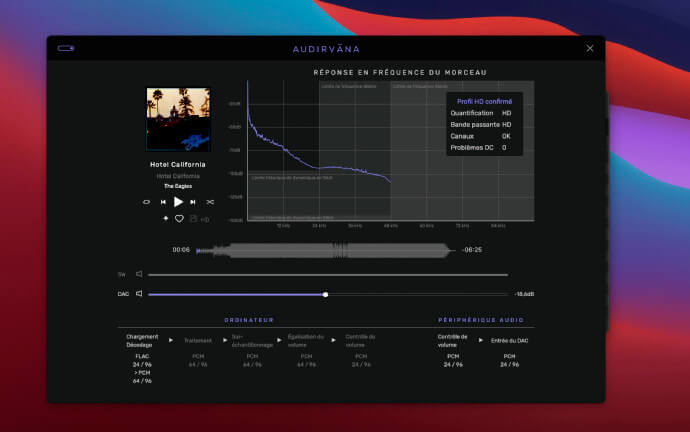The width and height of the screenshot is (690, 432).
Task: Open the Hotel California album name link
Action: pos(178,176)
